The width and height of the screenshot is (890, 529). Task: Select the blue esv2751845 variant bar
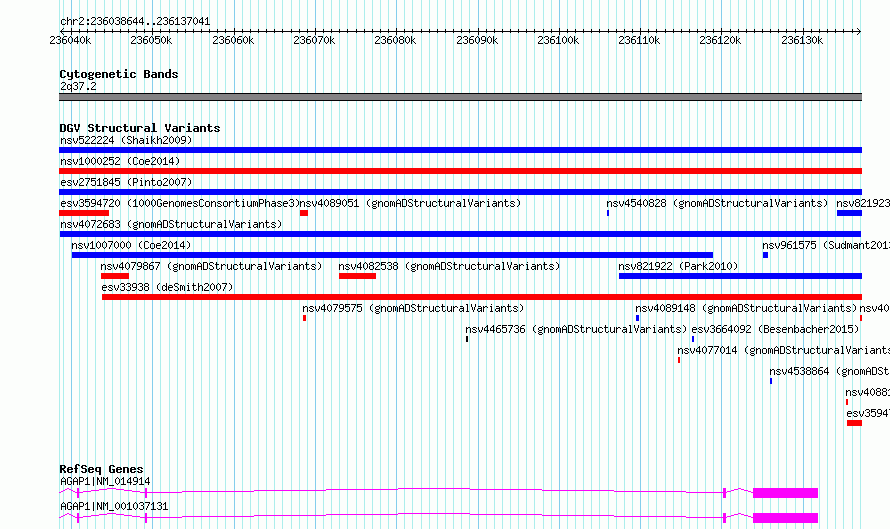point(460,192)
